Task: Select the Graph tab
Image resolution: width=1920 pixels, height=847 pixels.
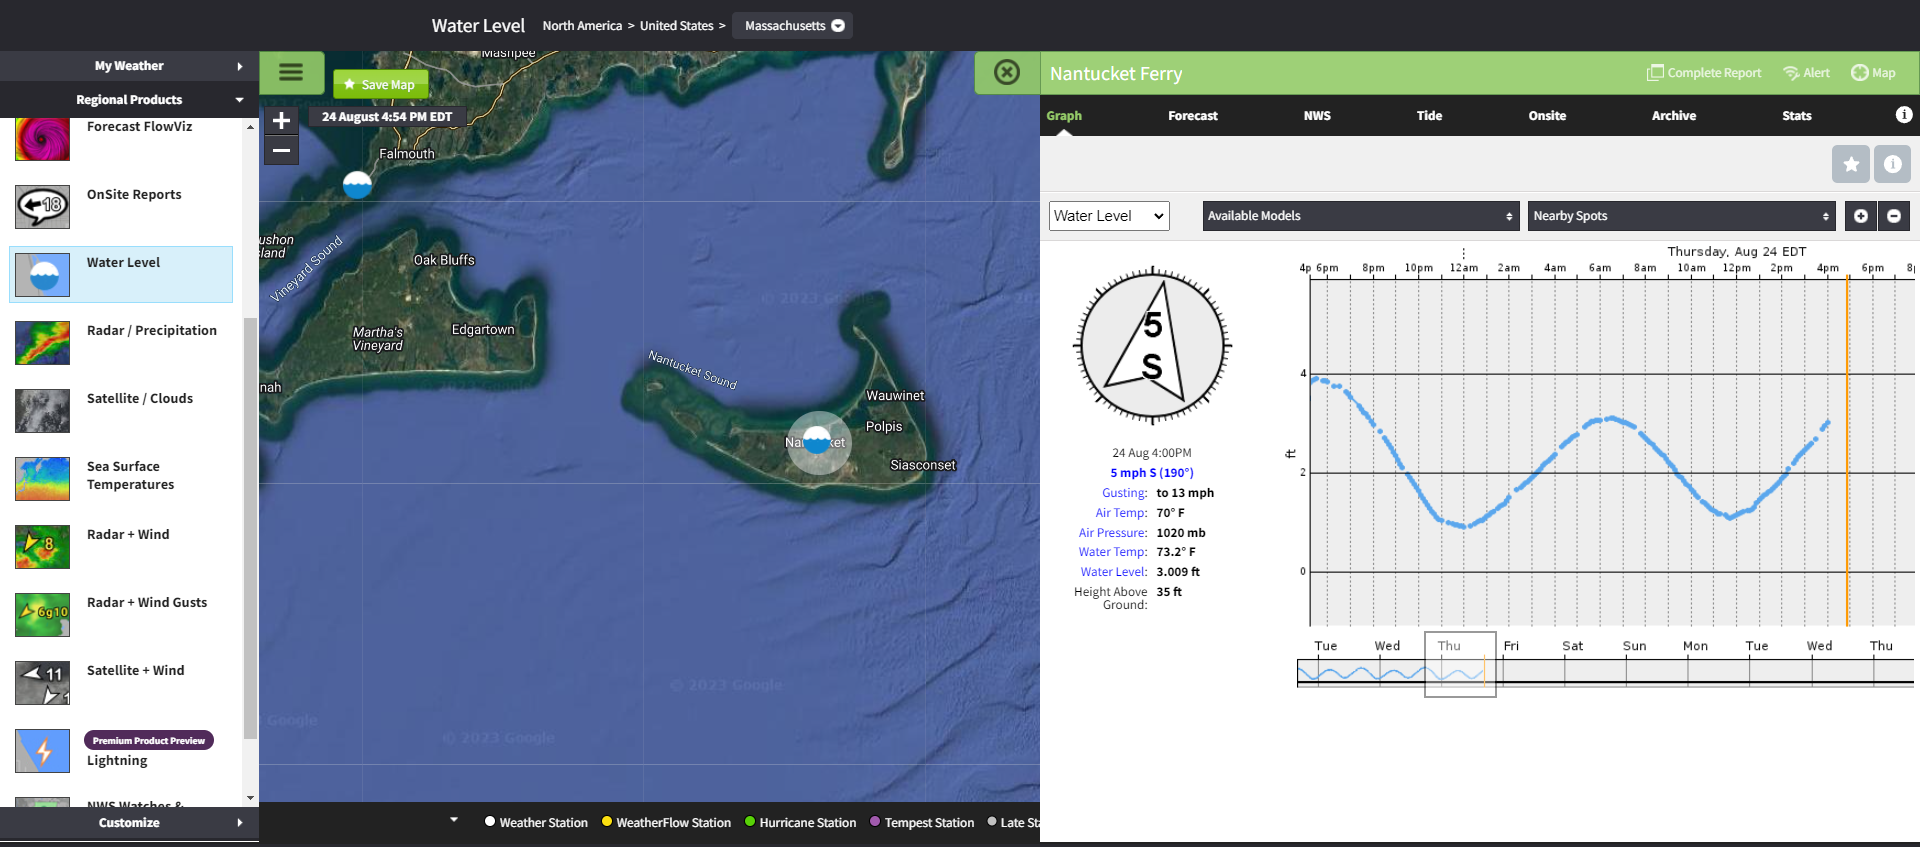Action: coord(1064,116)
